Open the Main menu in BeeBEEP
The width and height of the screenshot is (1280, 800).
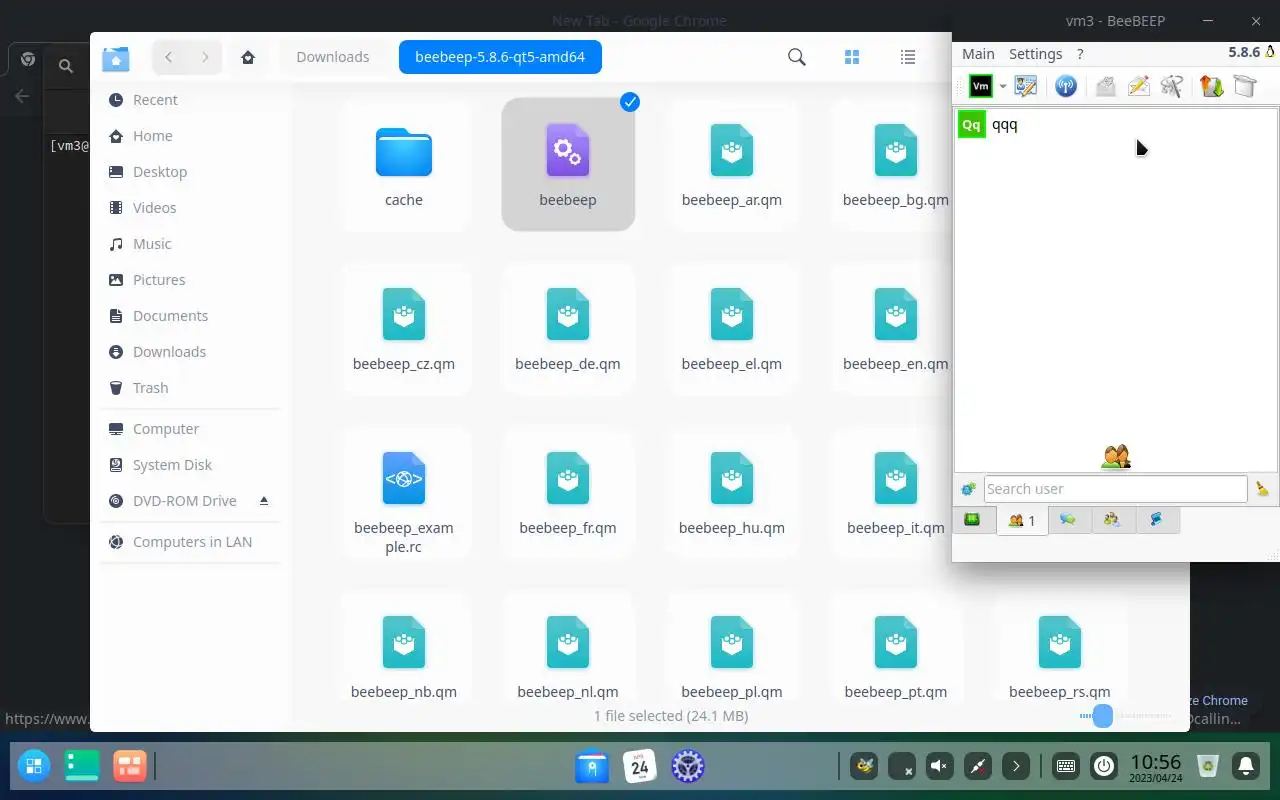pyautogui.click(x=978, y=54)
